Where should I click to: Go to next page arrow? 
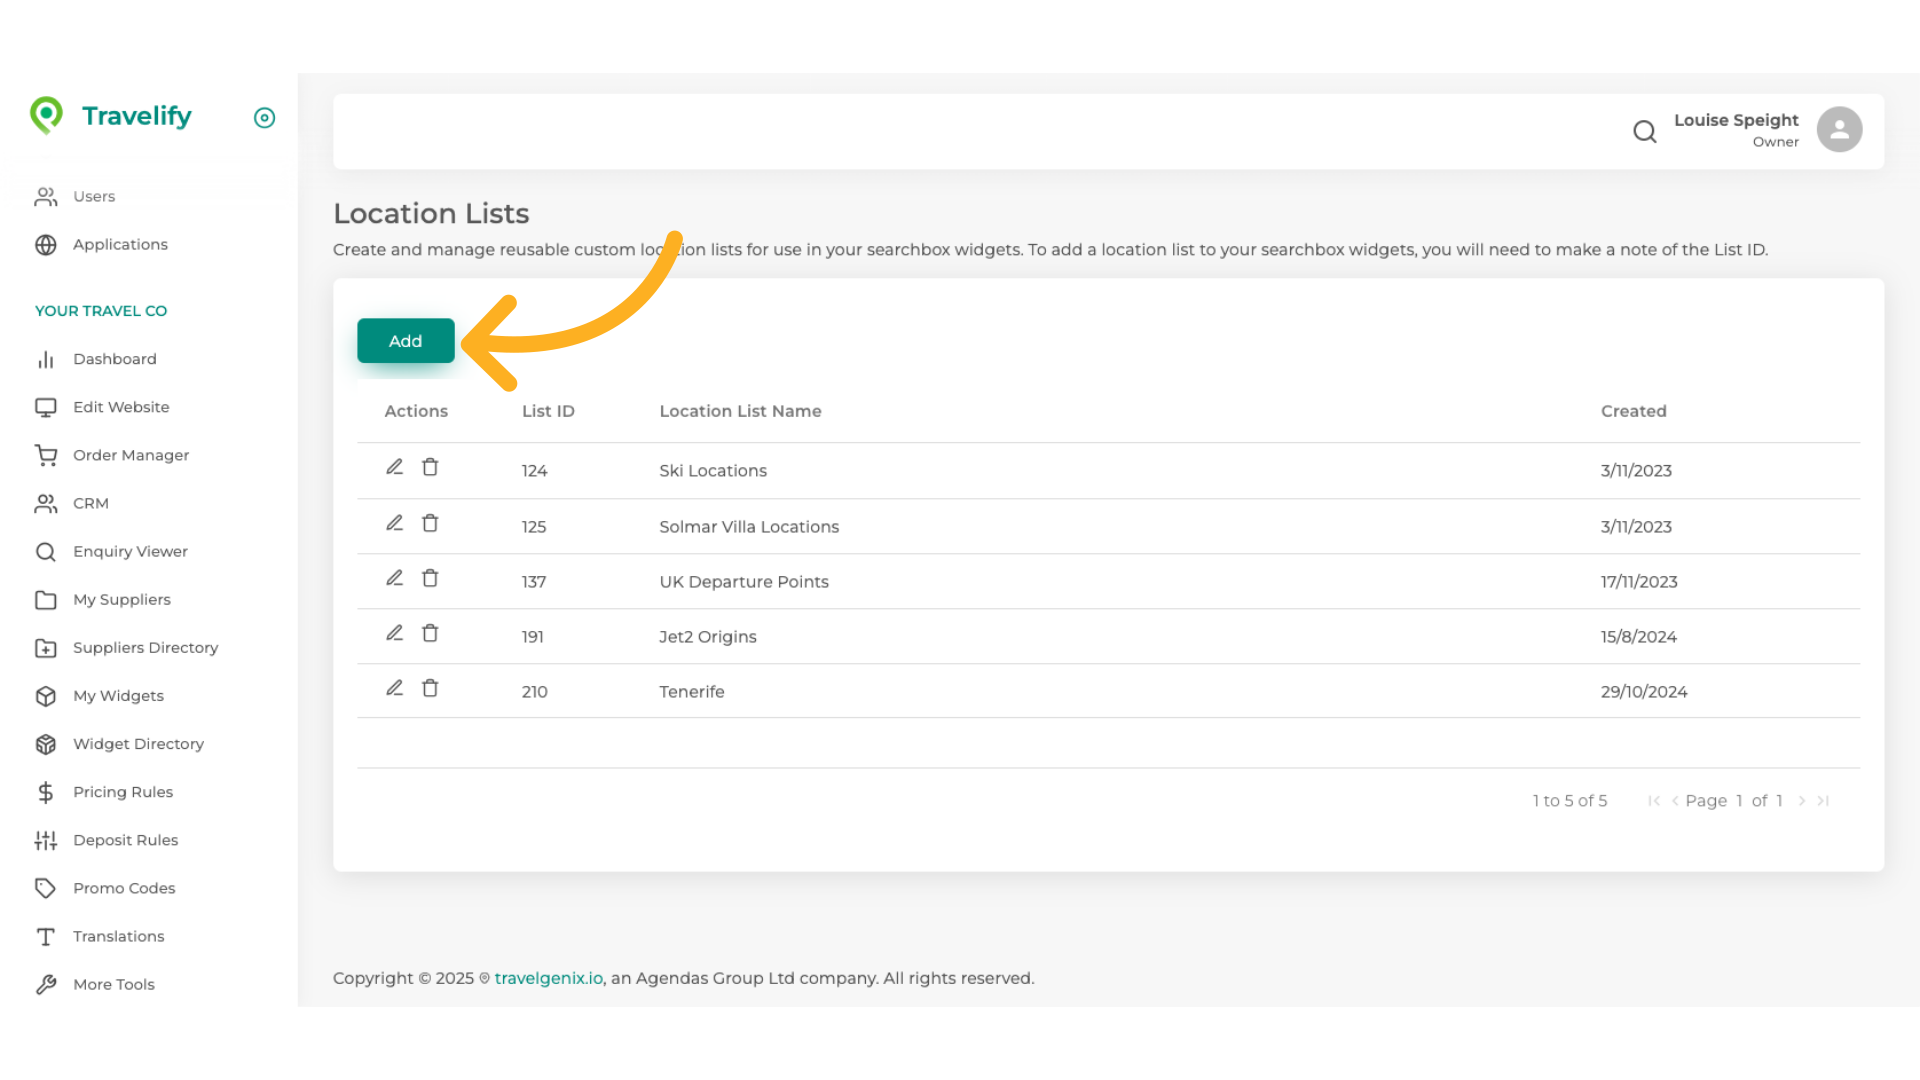[1801, 801]
